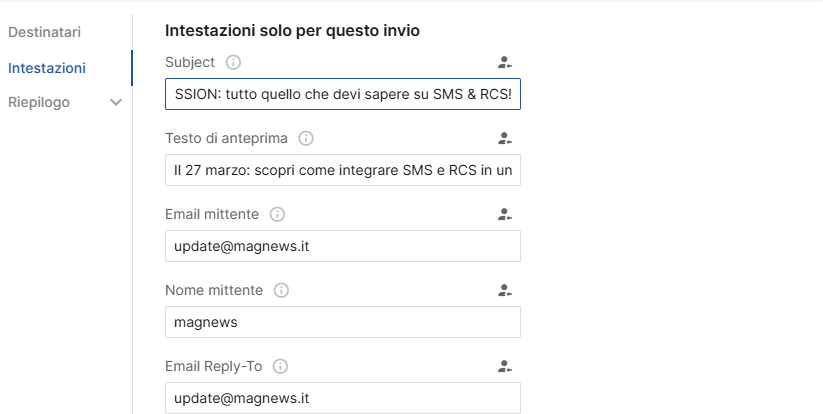The width and height of the screenshot is (823, 414).
Task: Open personalization icon for Email Reply-To
Action: pos(504,366)
